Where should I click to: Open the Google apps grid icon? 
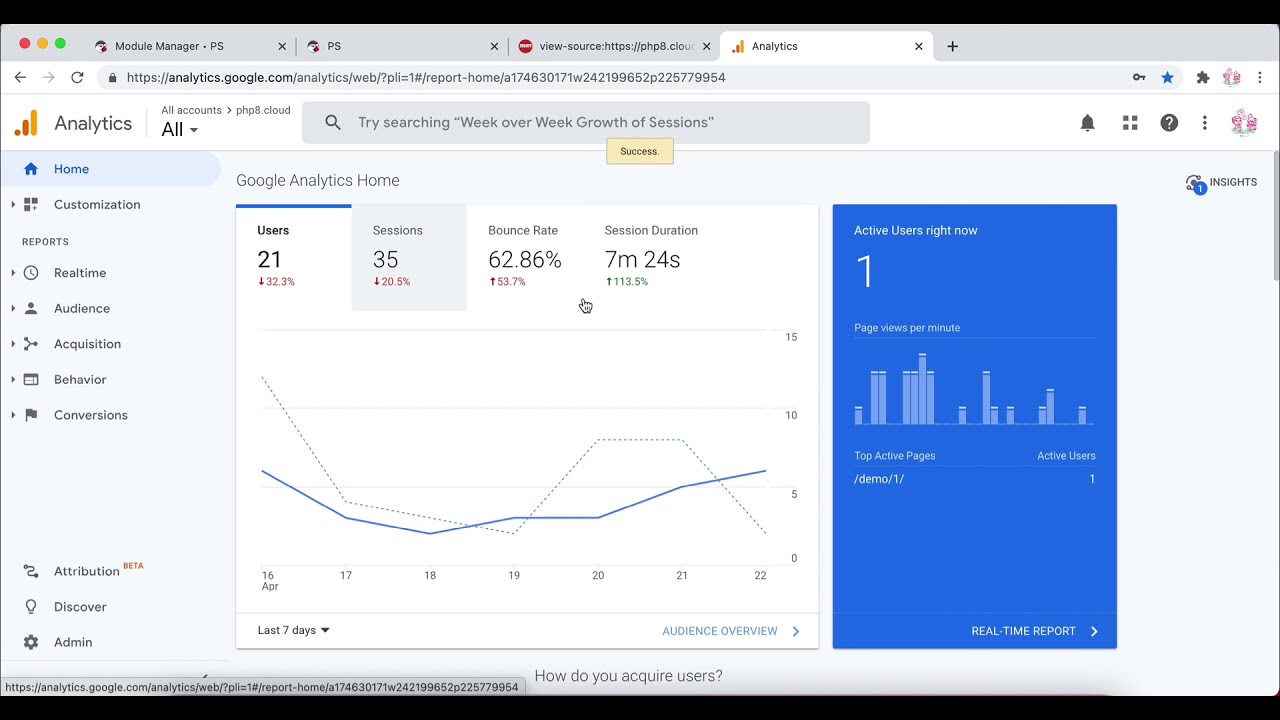(x=1130, y=123)
